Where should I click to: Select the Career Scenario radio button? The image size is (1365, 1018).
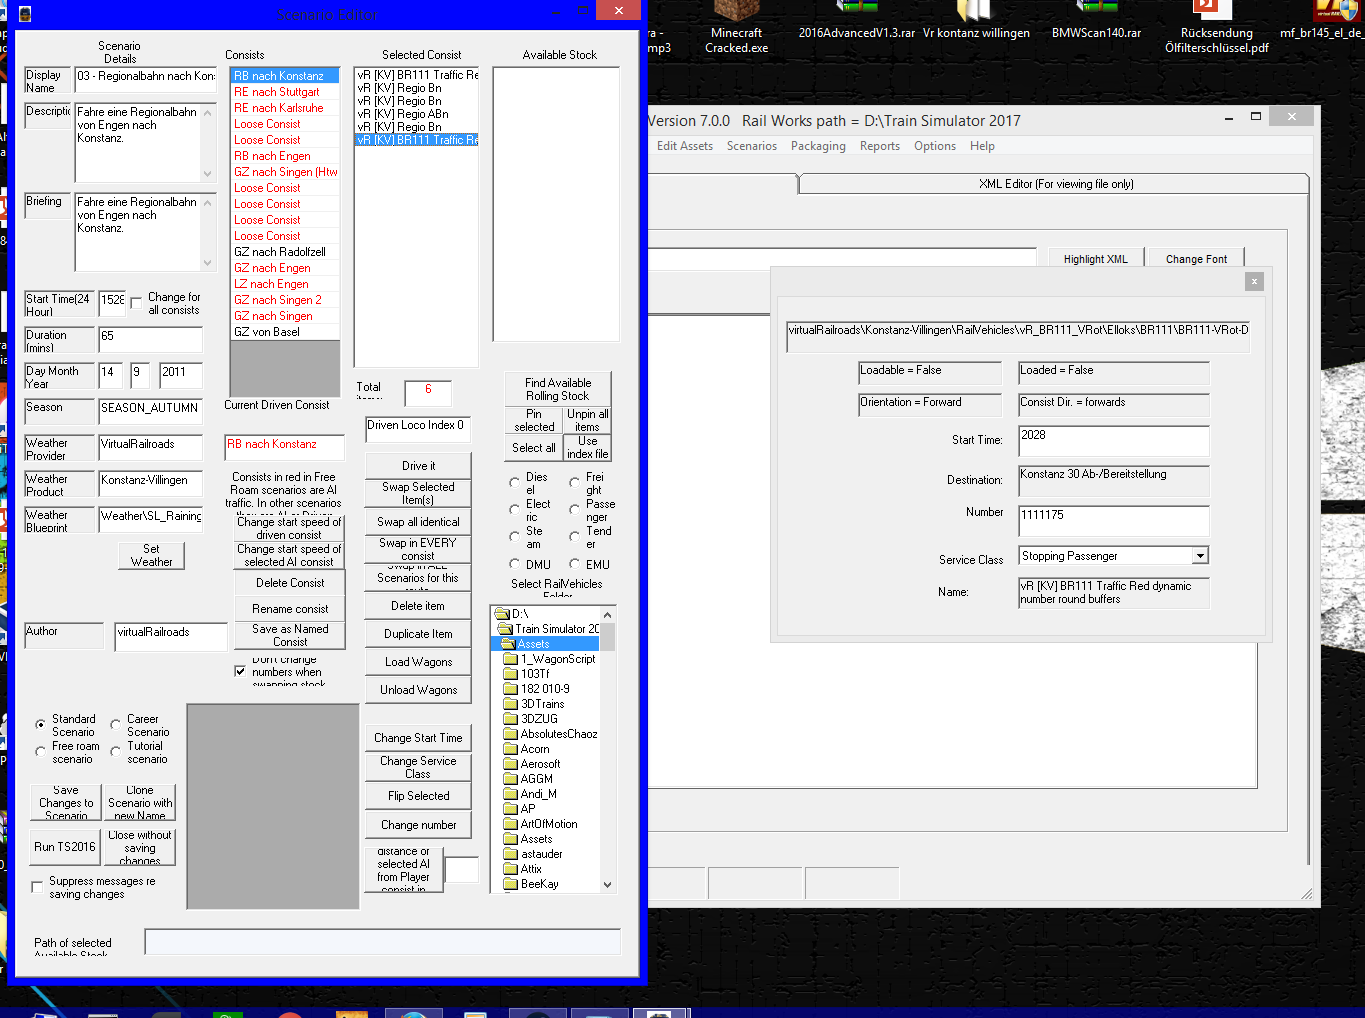point(115,725)
